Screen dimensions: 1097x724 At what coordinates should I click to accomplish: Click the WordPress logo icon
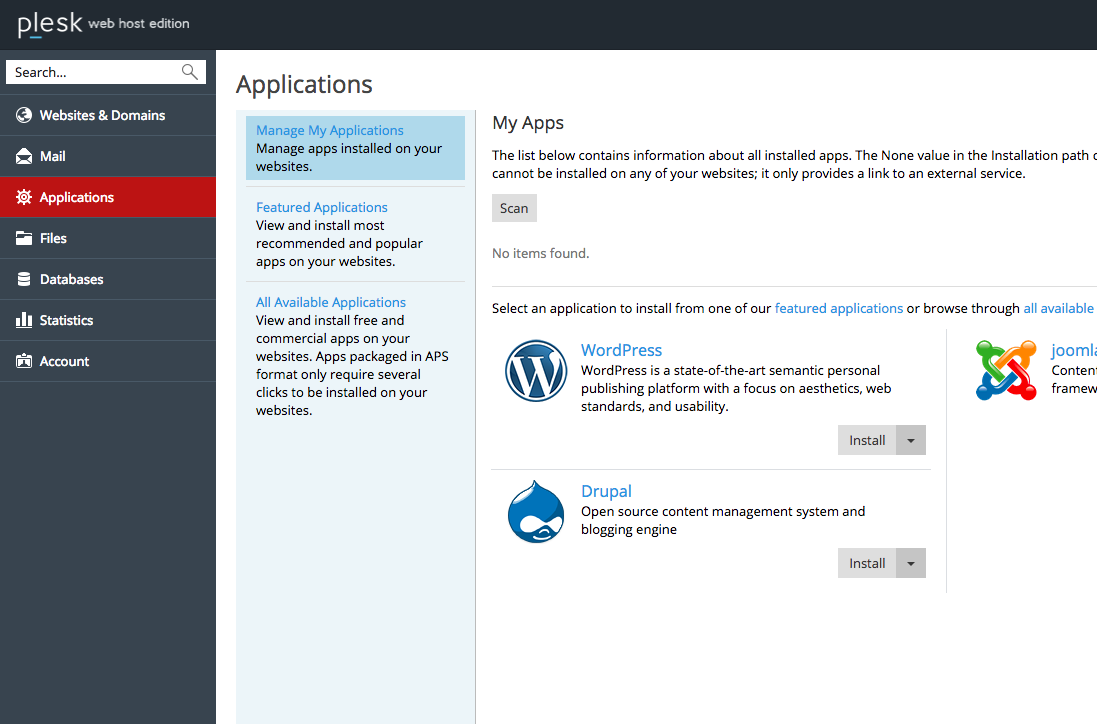click(x=536, y=371)
